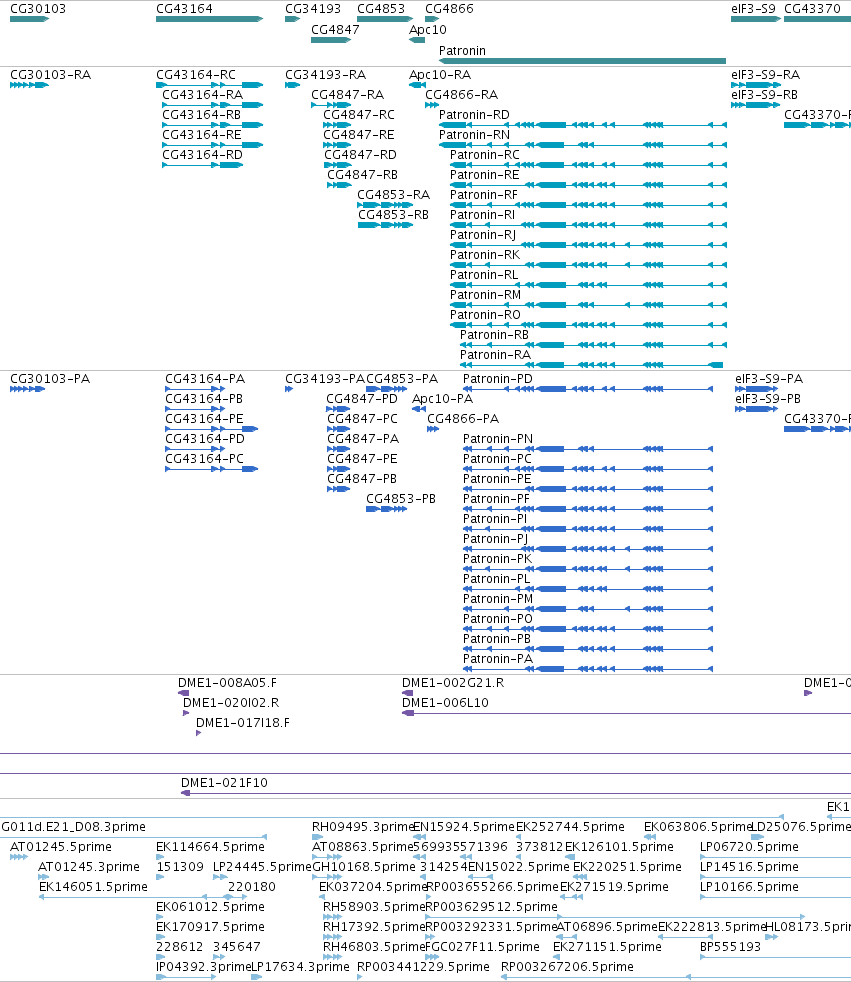Click protein CG43164-PE label
Image resolution: width=851 pixels, height=982 pixels.
coord(204,419)
